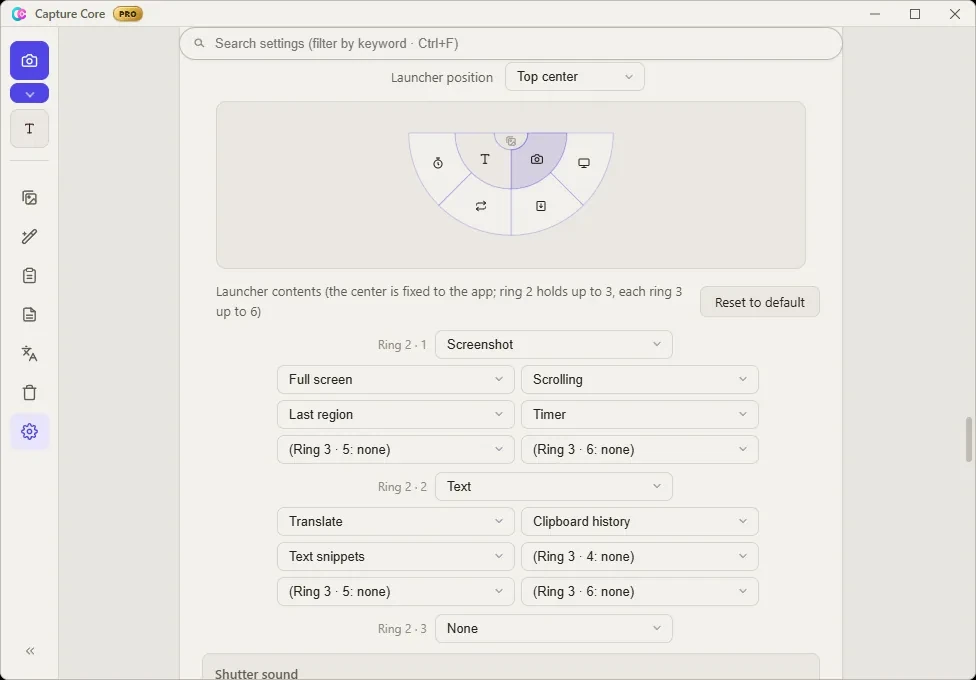Open the translate icon in sidebar

(x=29, y=354)
